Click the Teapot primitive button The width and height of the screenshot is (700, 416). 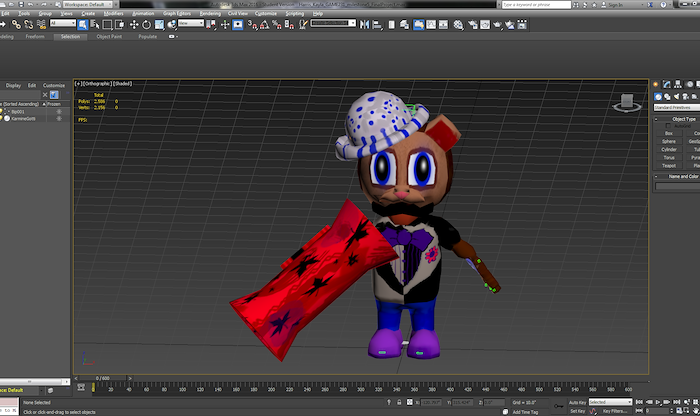669,166
